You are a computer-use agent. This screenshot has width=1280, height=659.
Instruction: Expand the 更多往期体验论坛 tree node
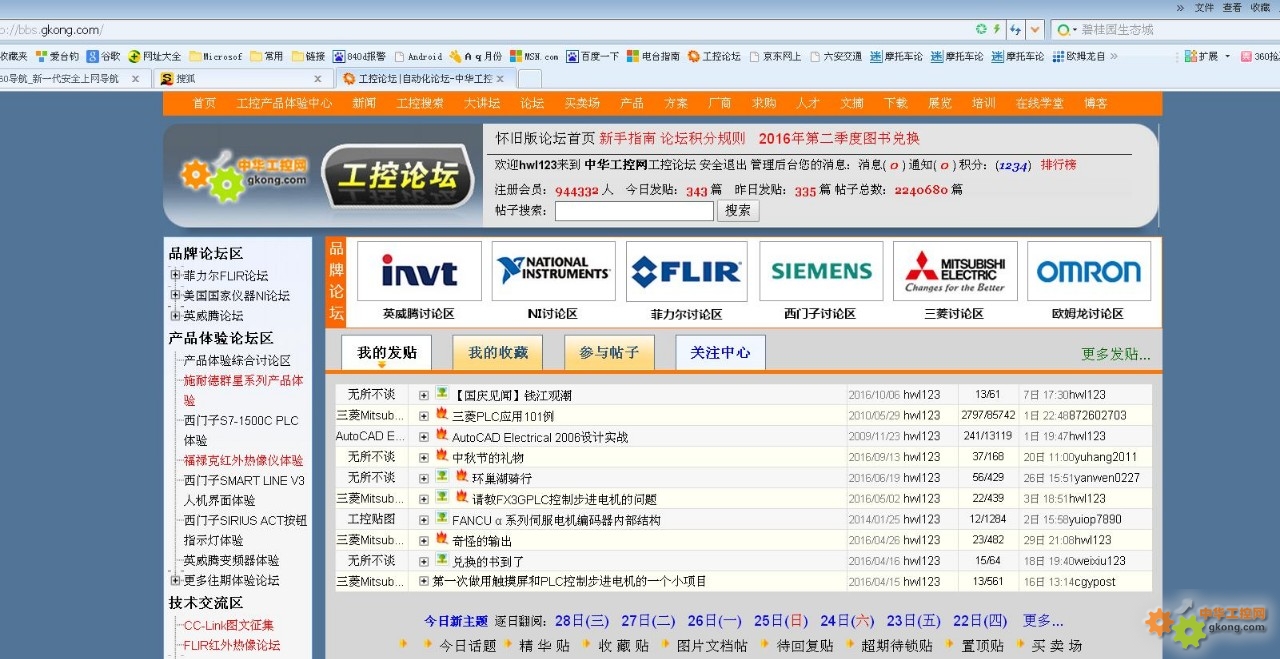(175, 580)
